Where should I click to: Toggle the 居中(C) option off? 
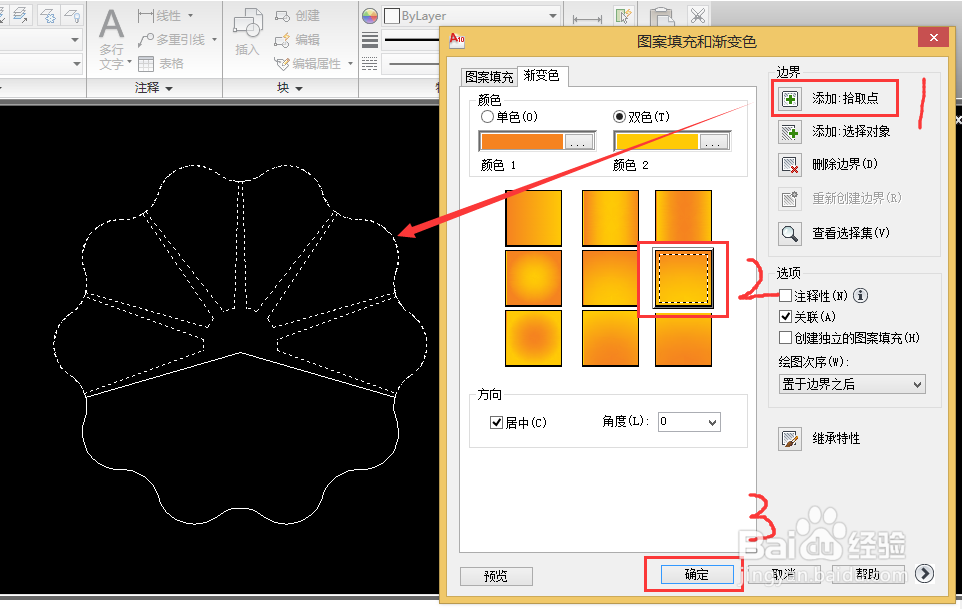pos(497,422)
